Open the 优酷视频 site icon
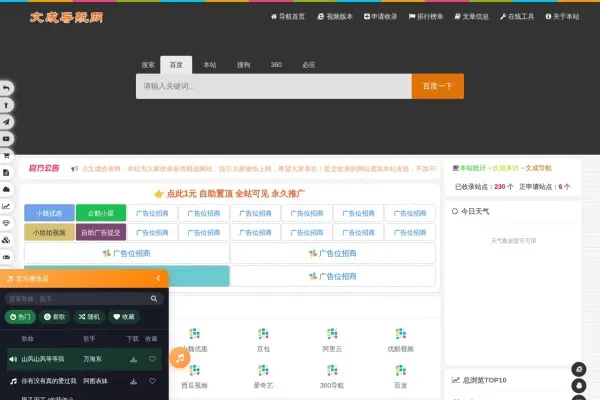 click(x=401, y=334)
